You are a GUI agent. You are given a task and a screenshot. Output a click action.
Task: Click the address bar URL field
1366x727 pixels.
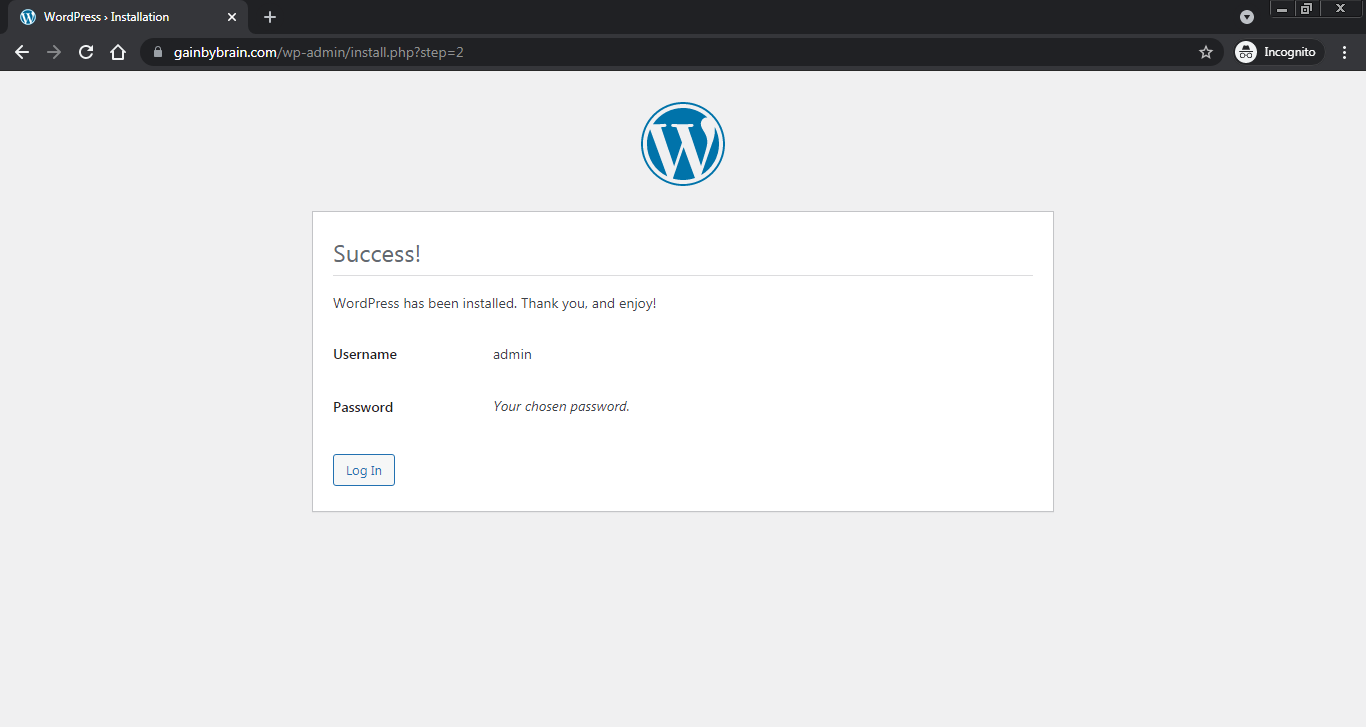[x=680, y=52]
